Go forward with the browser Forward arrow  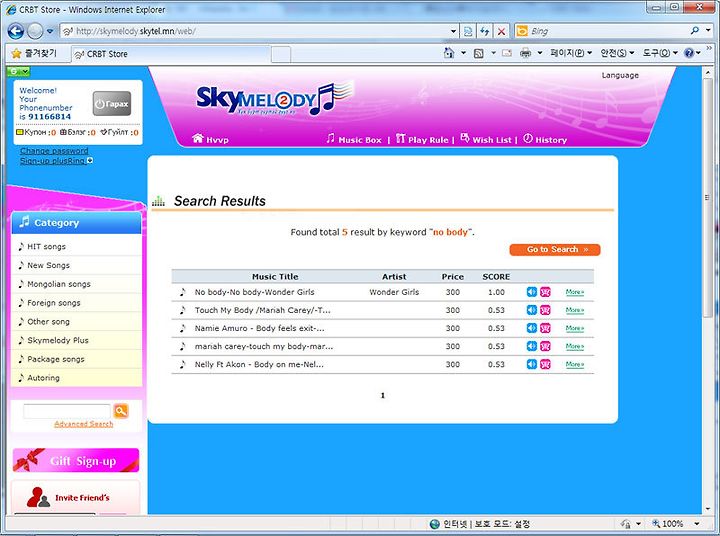35,31
